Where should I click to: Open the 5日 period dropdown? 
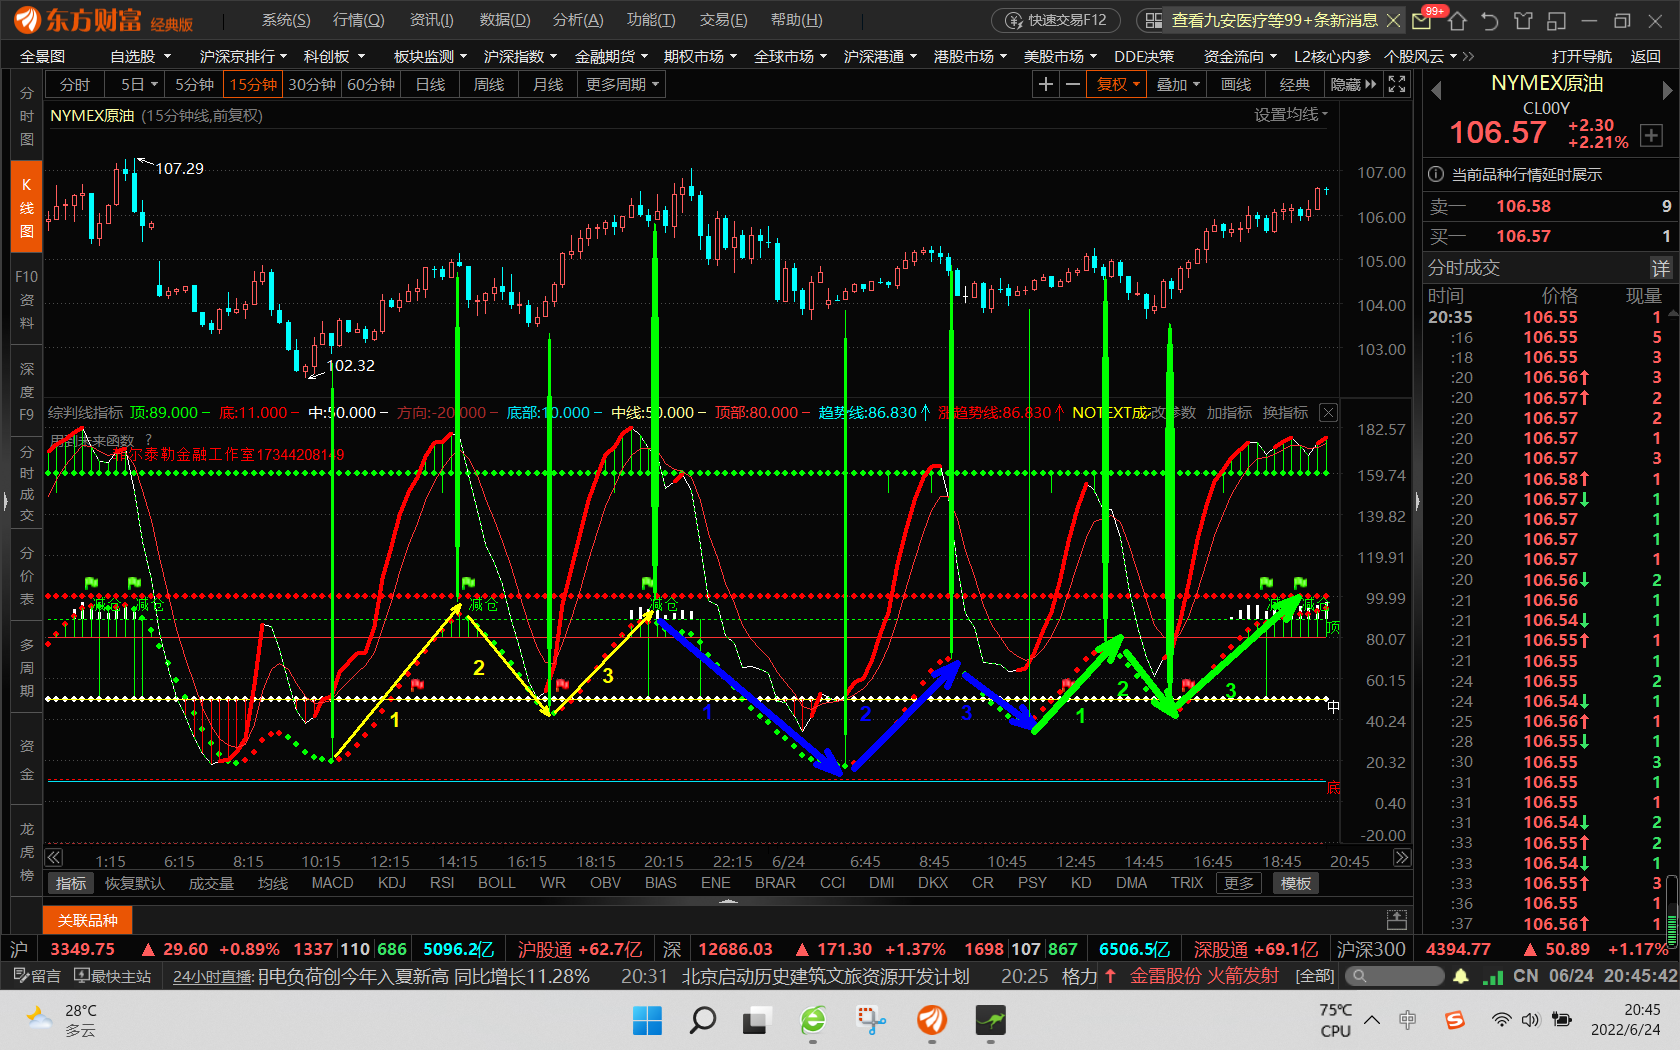139,85
